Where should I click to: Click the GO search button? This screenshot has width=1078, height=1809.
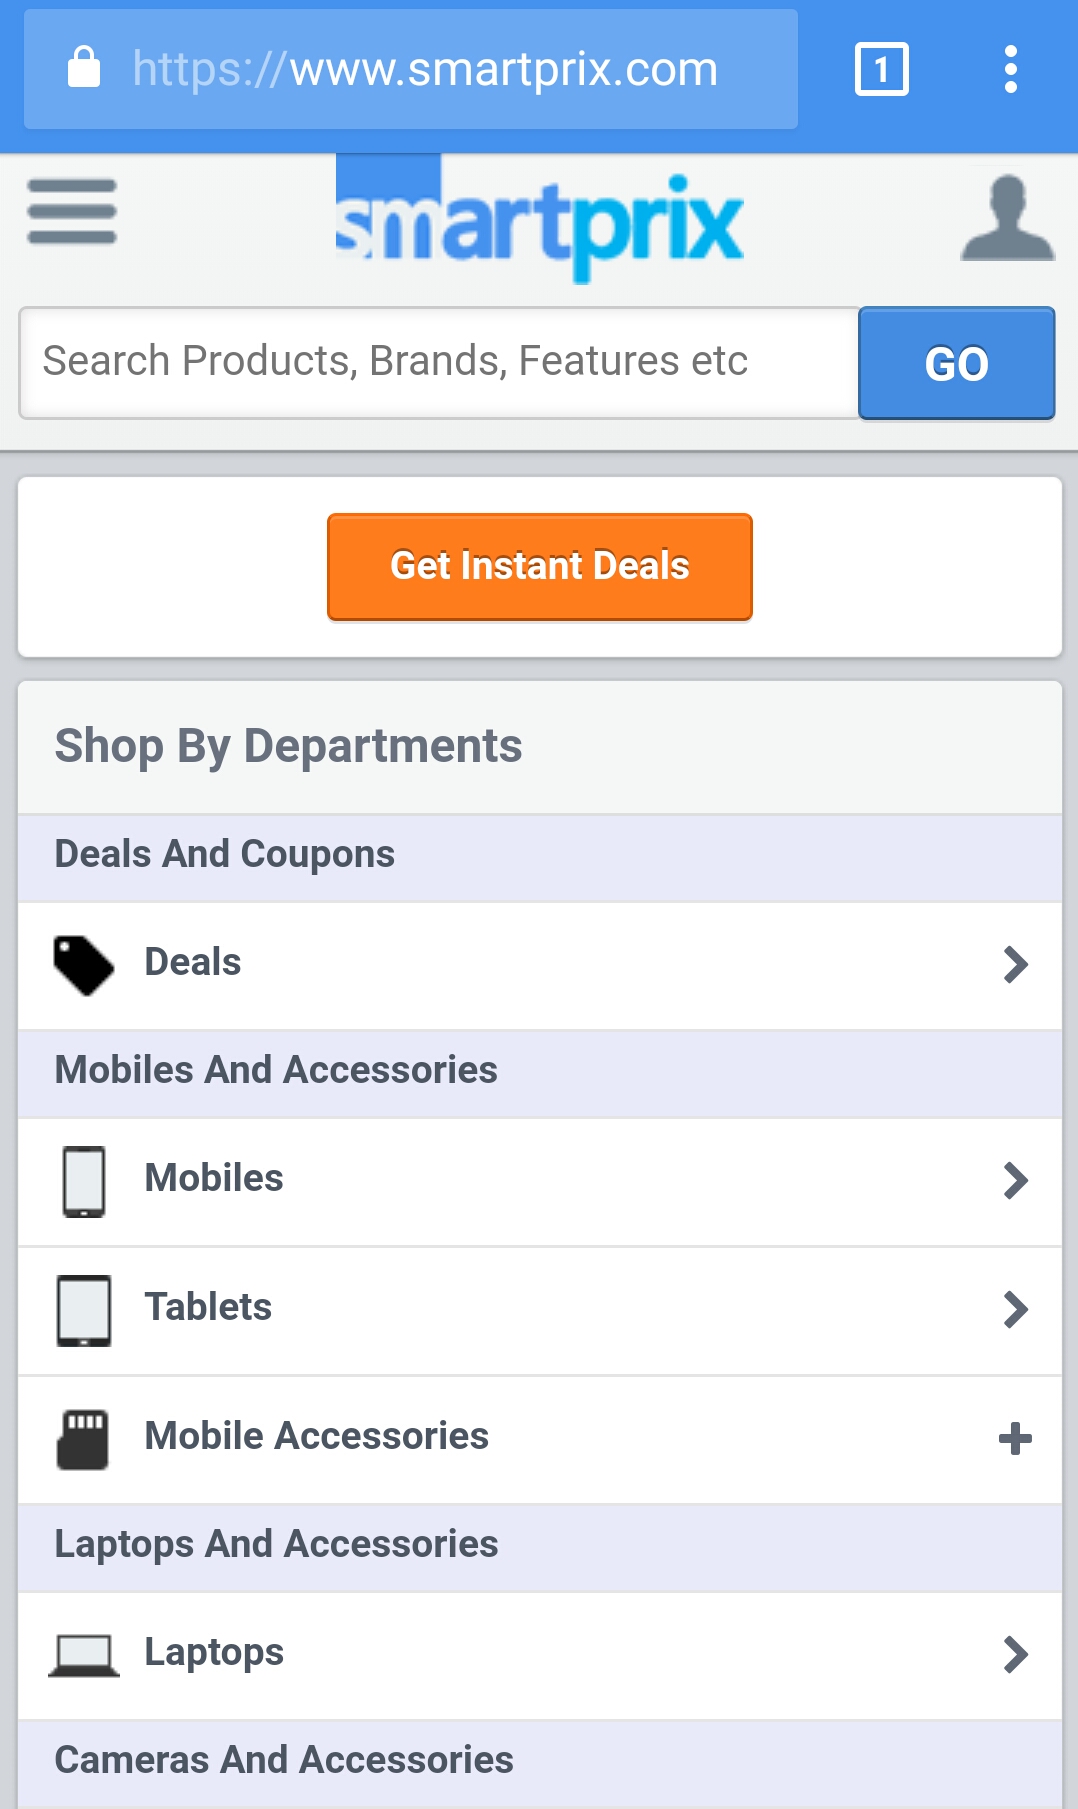pyautogui.click(x=957, y=363)
